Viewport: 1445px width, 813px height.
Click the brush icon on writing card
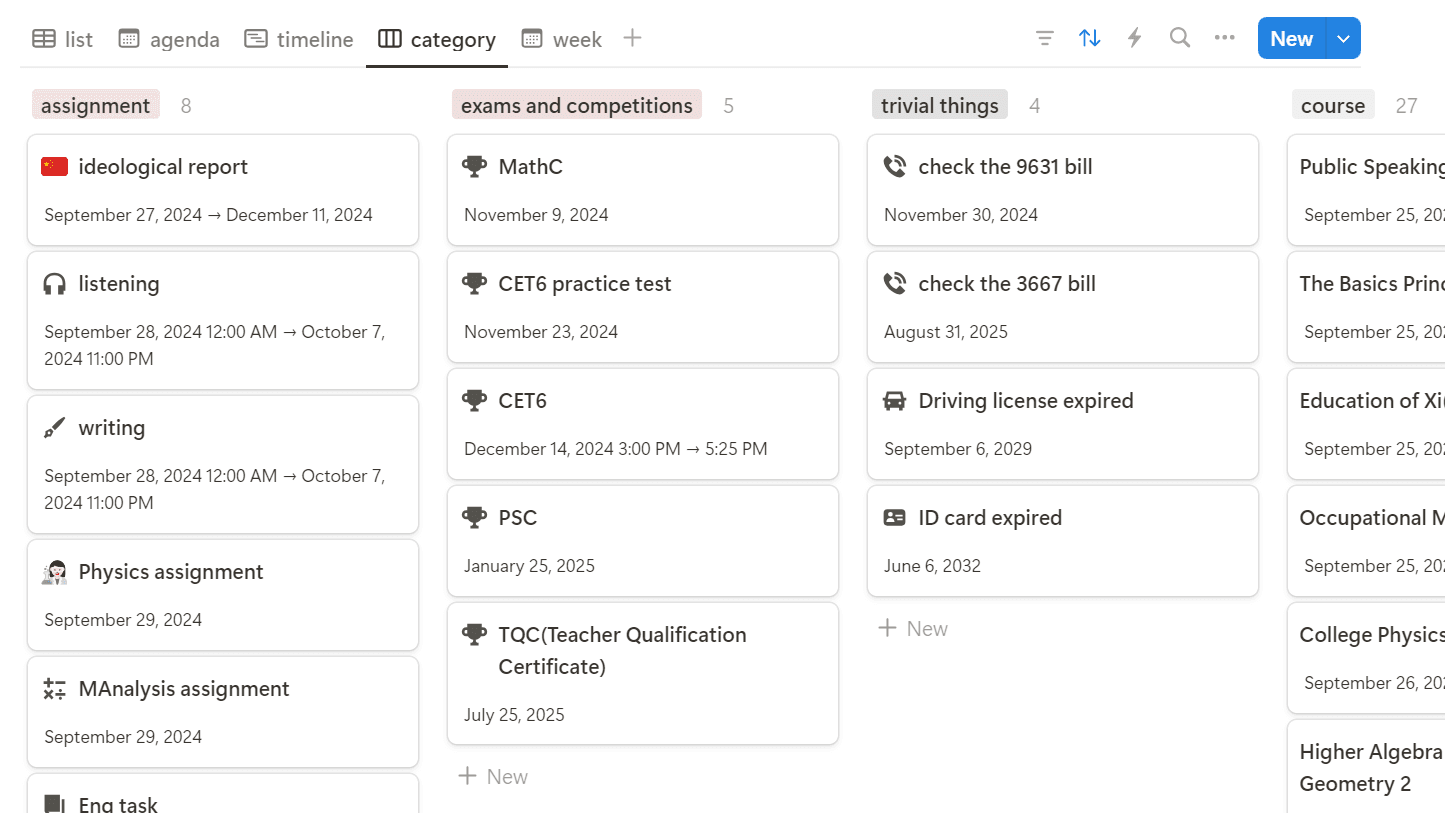(55, 428)
